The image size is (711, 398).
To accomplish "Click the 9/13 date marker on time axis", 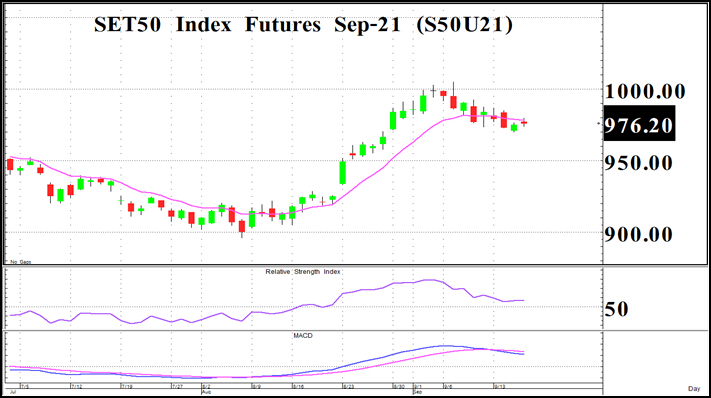I will pyautogui.click(x=499, y=387).
